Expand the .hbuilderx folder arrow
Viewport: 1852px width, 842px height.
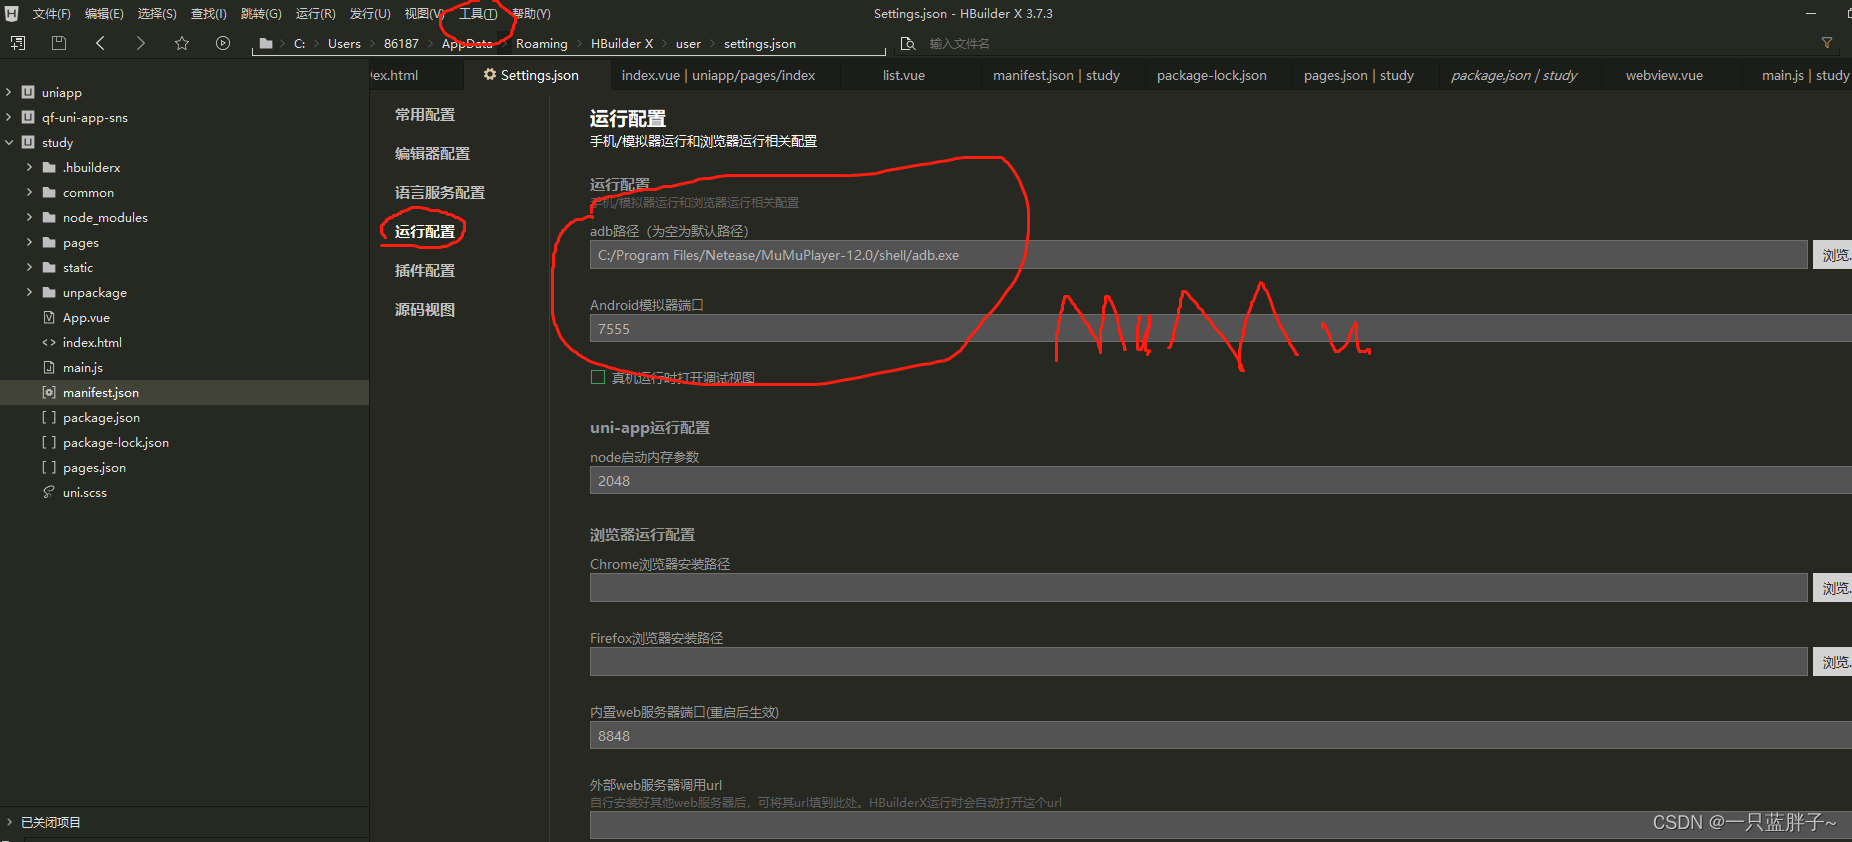coord(29,167)
